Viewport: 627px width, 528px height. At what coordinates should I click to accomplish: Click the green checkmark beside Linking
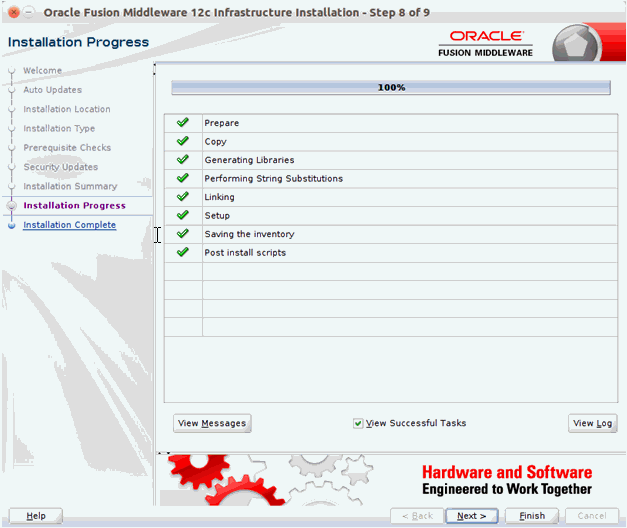[183, 196]
